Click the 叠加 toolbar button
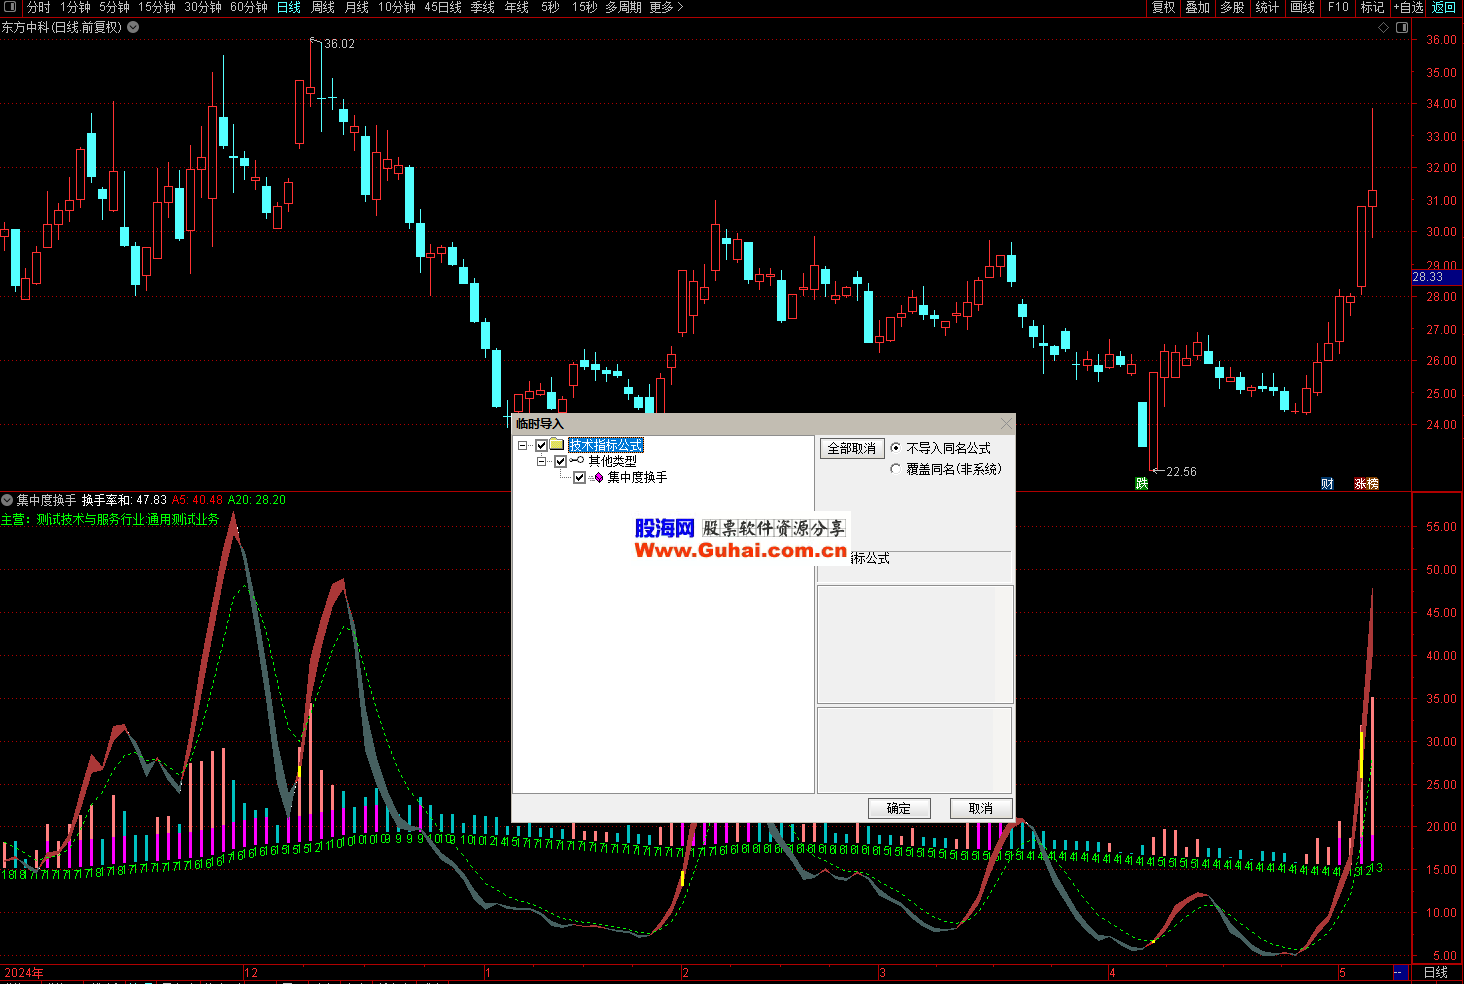1464x984 pixels. point(1197,7)
